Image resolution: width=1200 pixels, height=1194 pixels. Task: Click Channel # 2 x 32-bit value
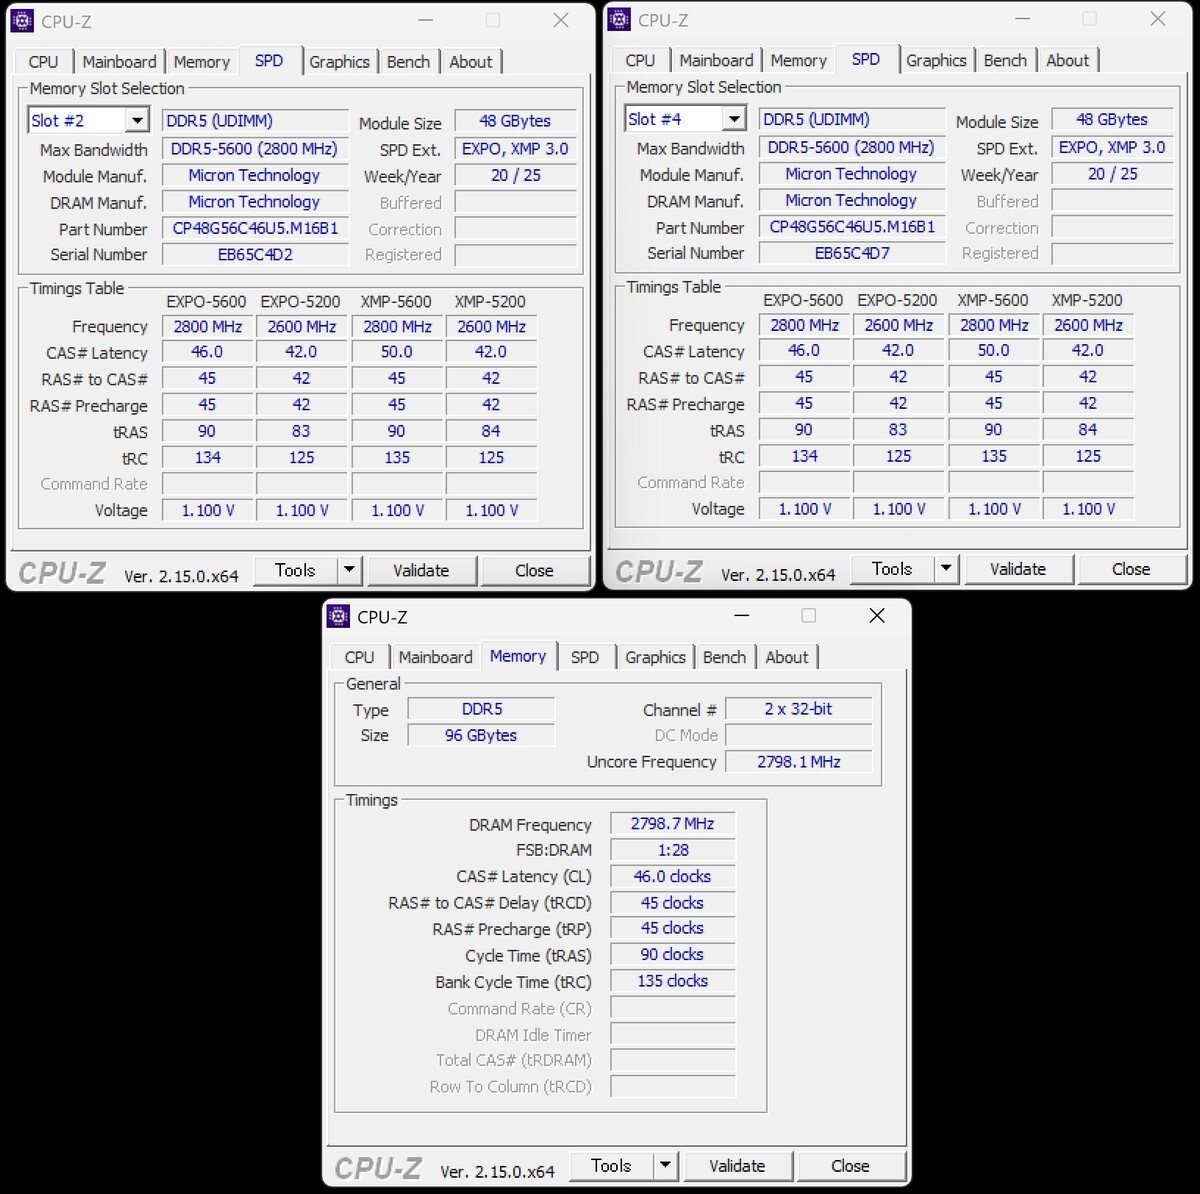[798, 709]
